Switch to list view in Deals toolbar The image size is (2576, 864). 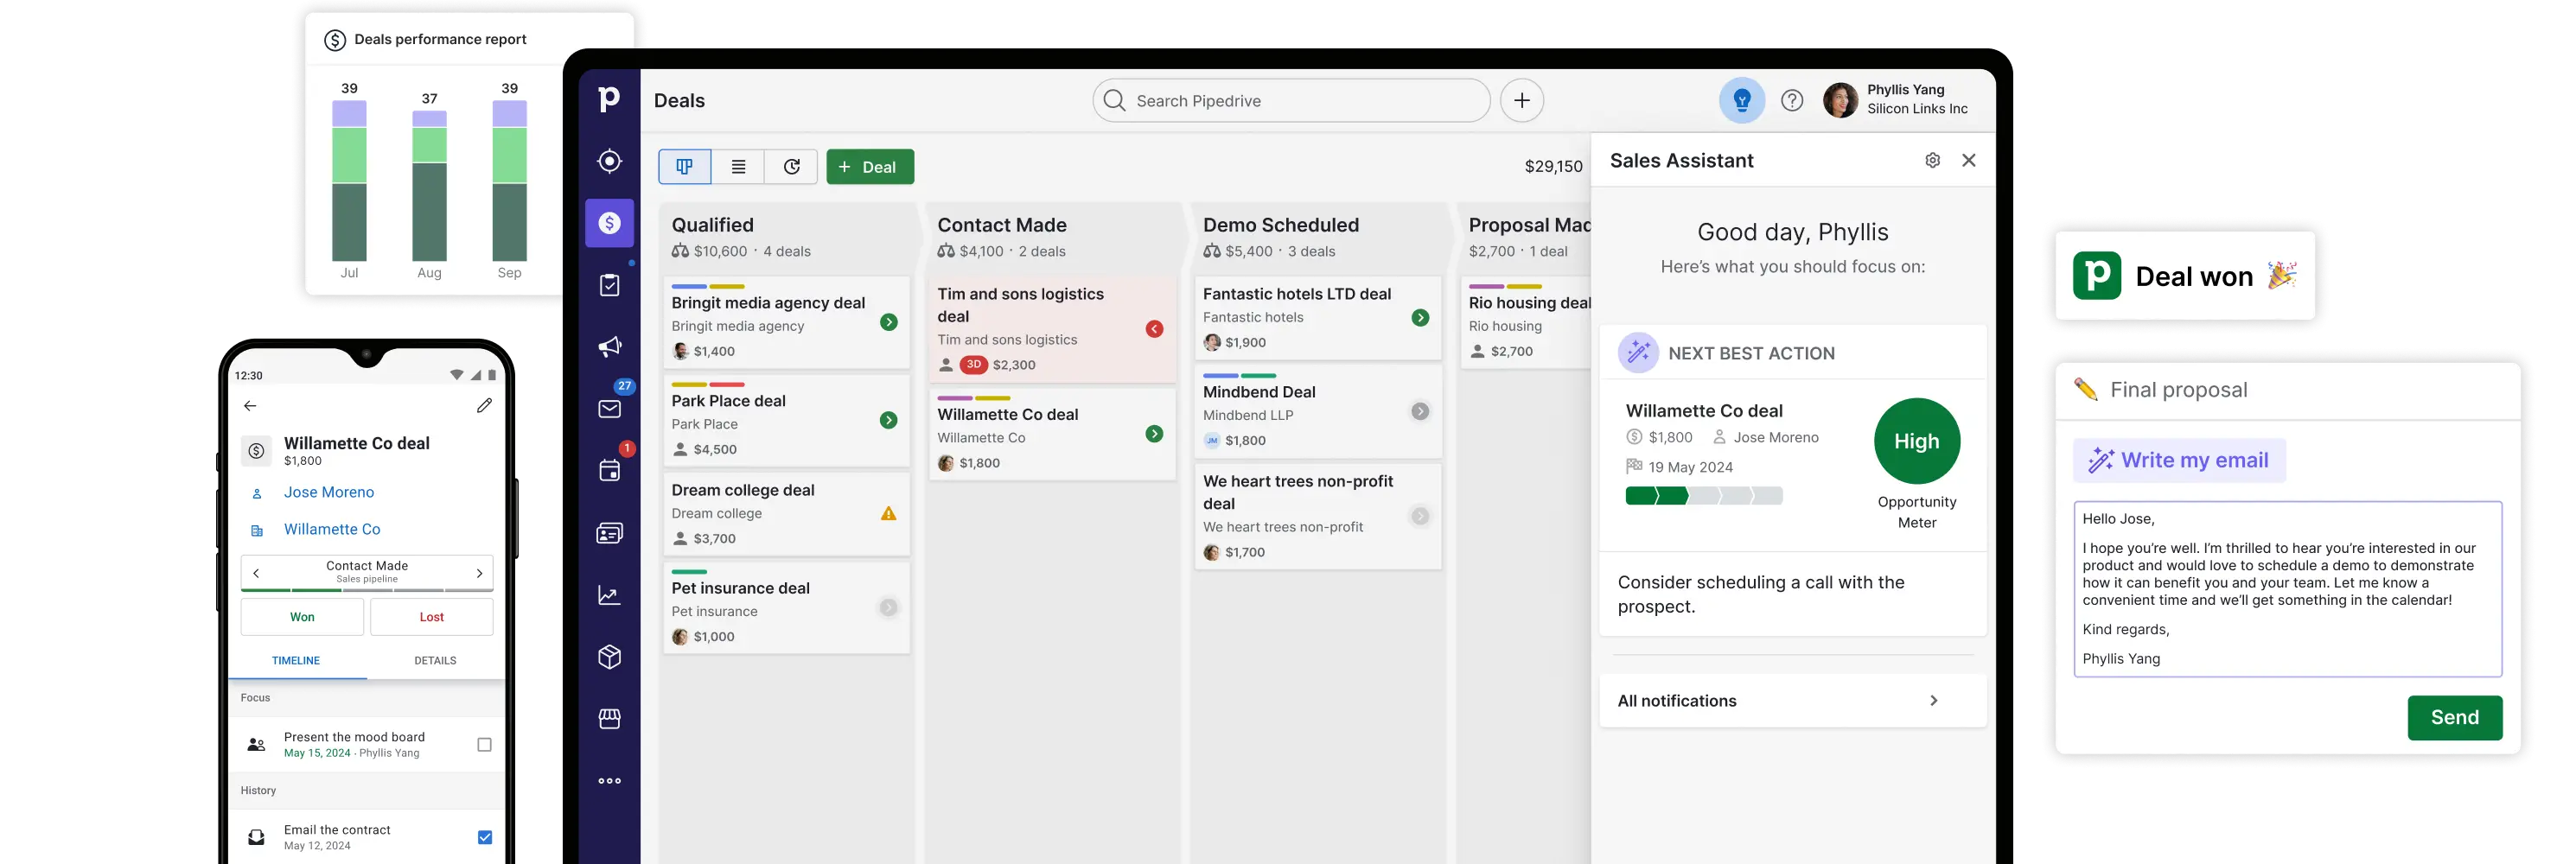pyautogui.click(x=739, y=166)
